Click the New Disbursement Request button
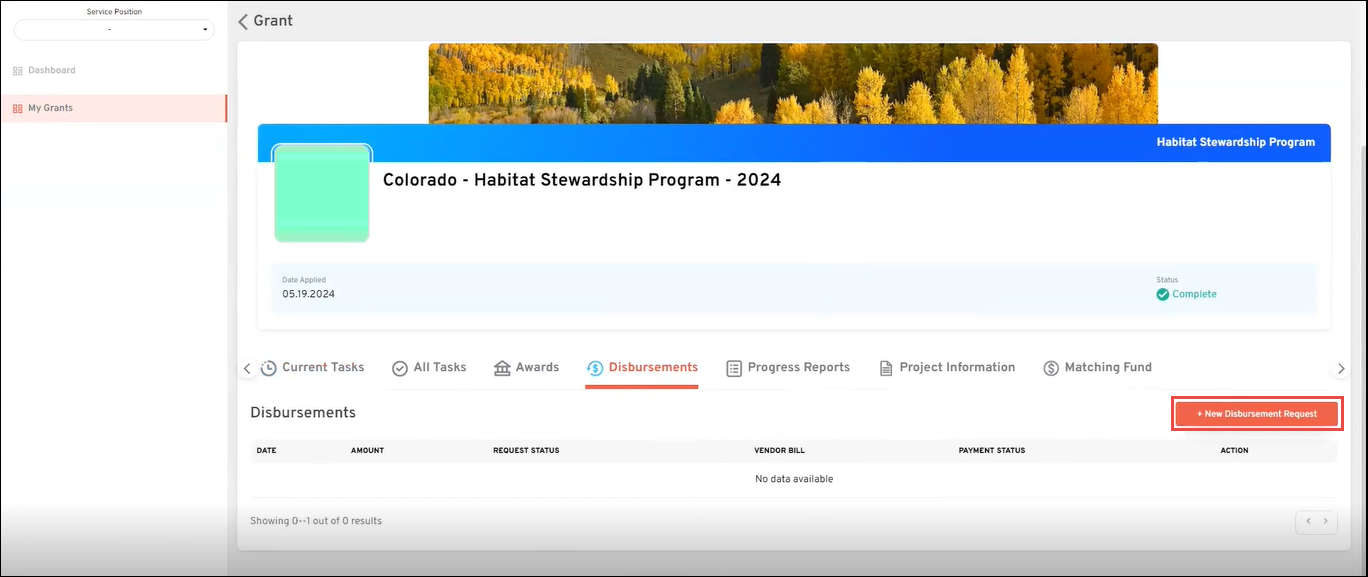 [1256, 414]
